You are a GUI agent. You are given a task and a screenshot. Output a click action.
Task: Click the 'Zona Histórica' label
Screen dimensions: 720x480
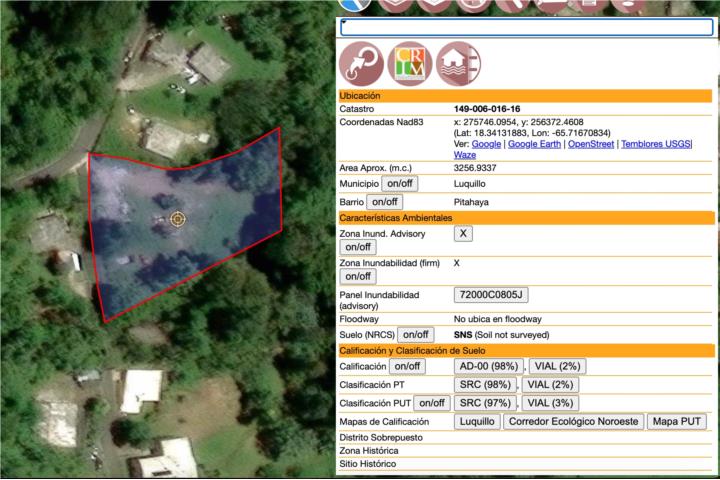[369, 451]
